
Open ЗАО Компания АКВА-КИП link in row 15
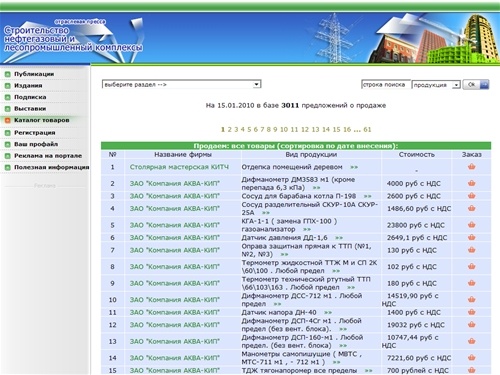[x=175, y=370]
